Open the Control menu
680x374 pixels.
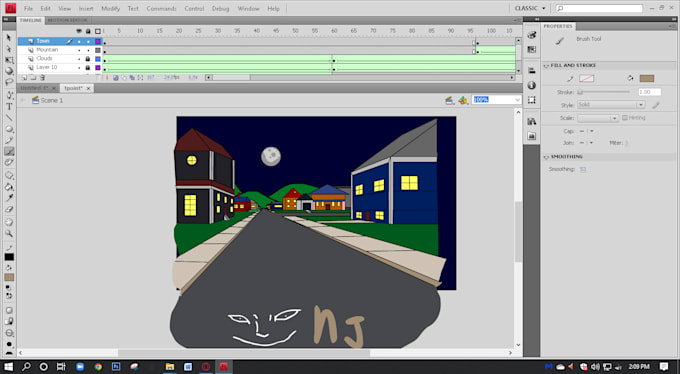point(194,8)
